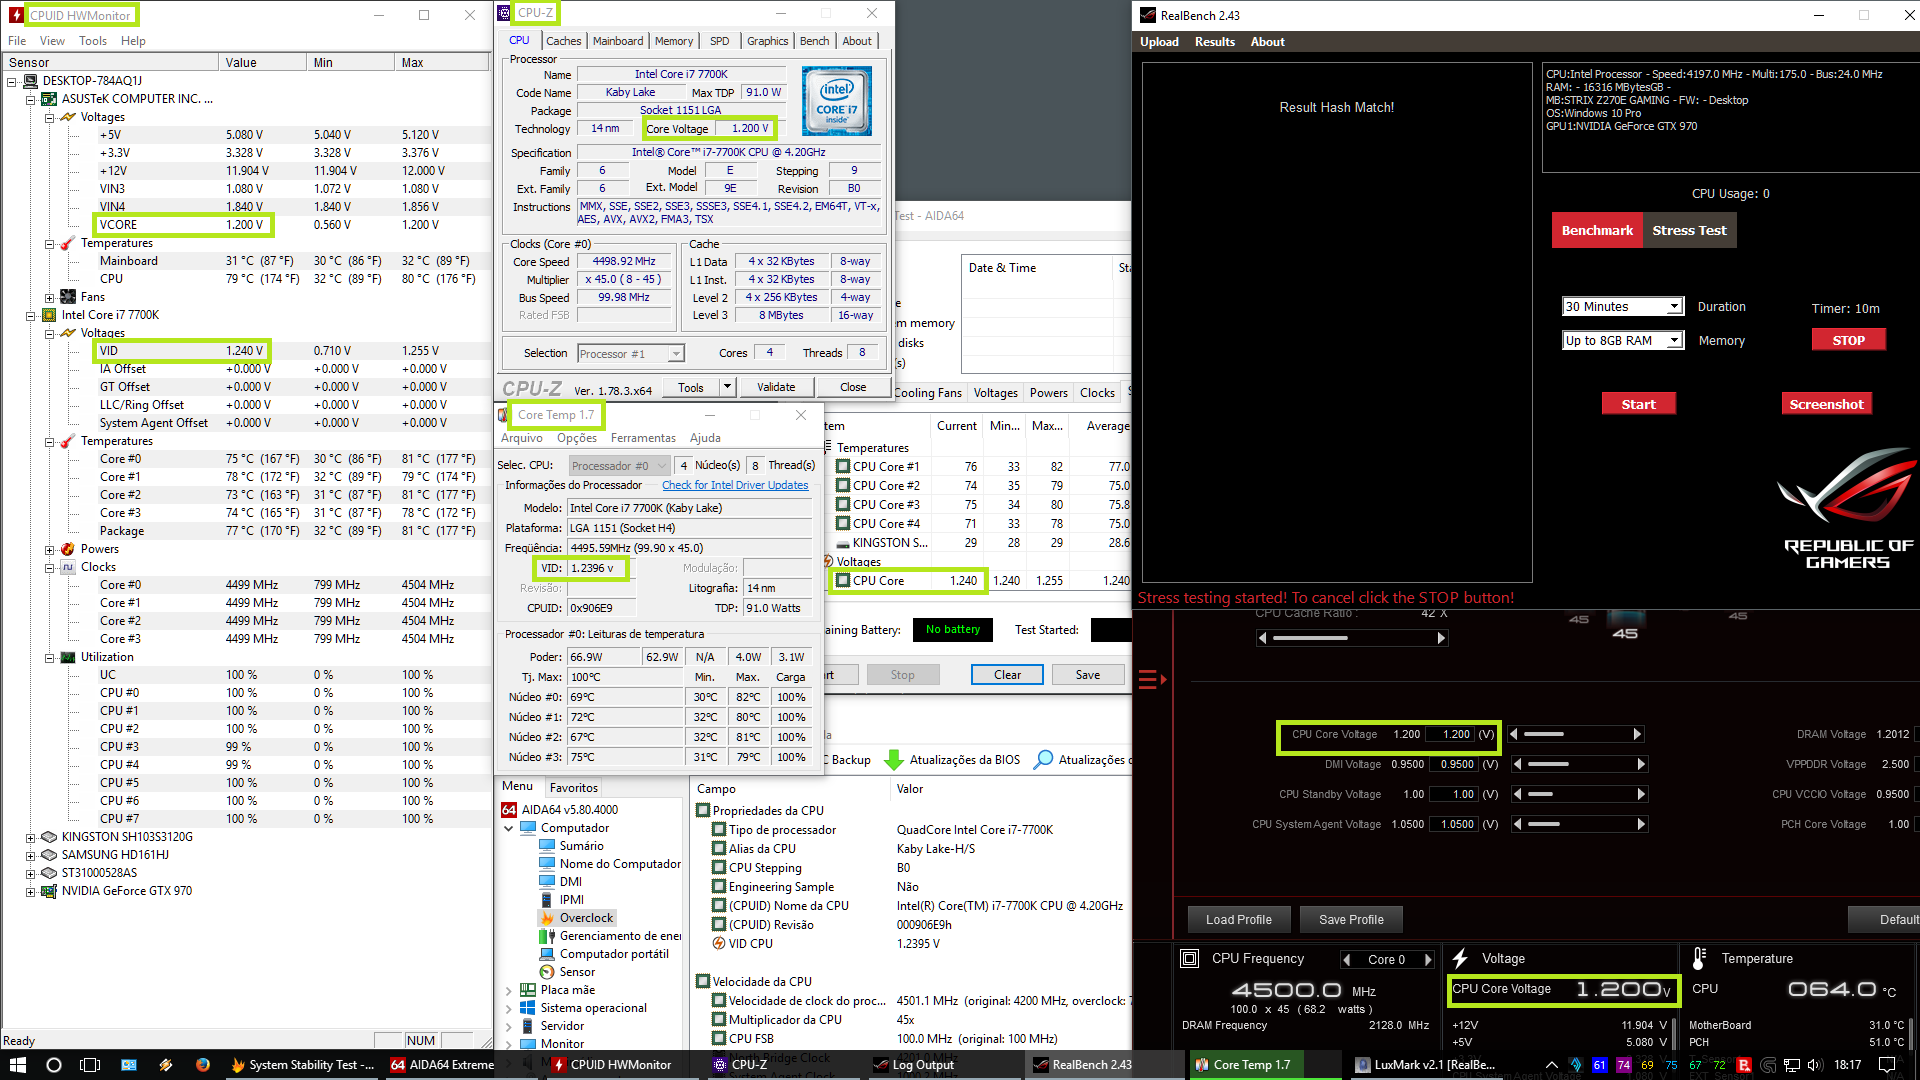Switch to the Mainboard tab in CPU-Z
The image size is (1920, 1080).
pyautogui.click(x=618, y=41)
